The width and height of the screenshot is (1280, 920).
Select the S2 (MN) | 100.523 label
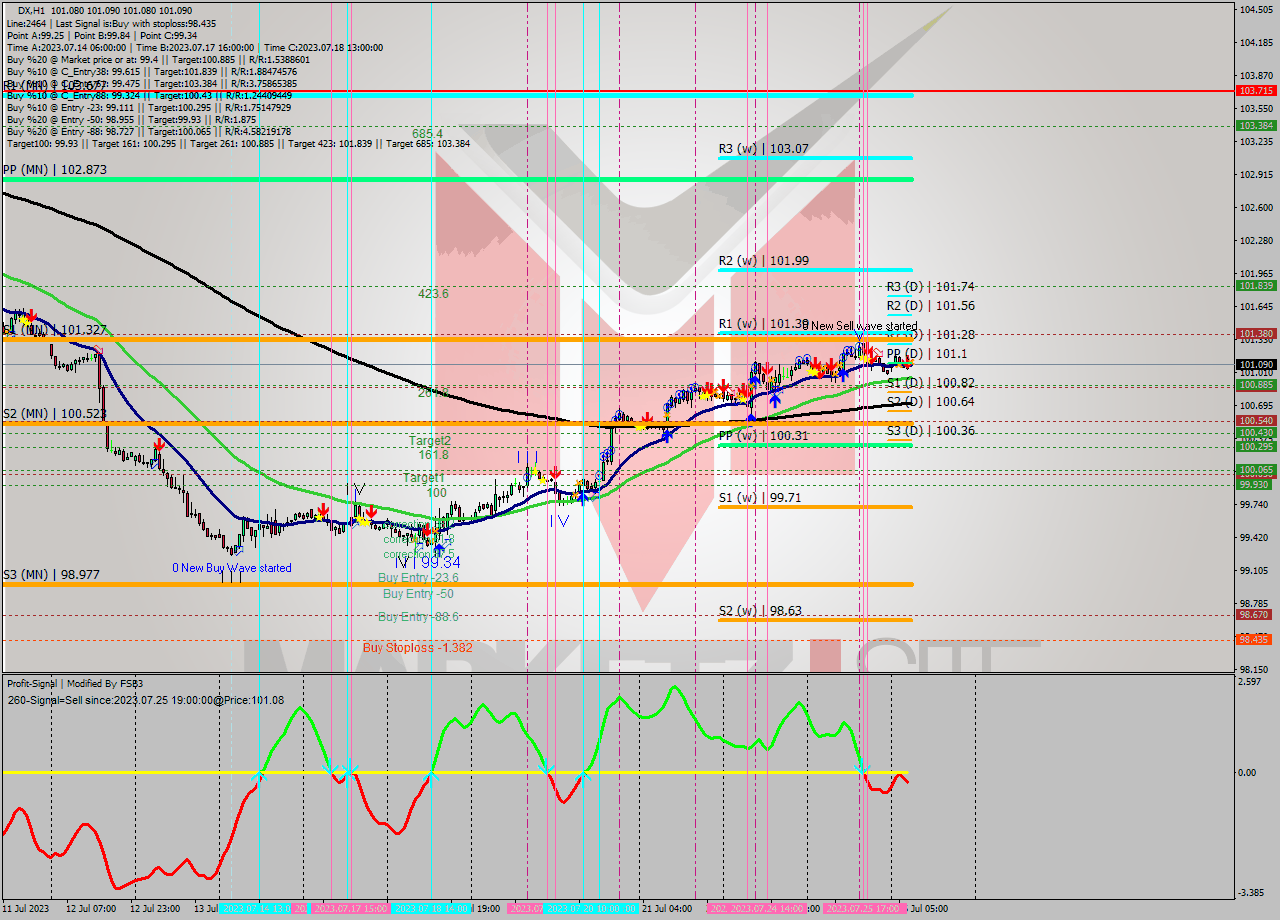54,413
